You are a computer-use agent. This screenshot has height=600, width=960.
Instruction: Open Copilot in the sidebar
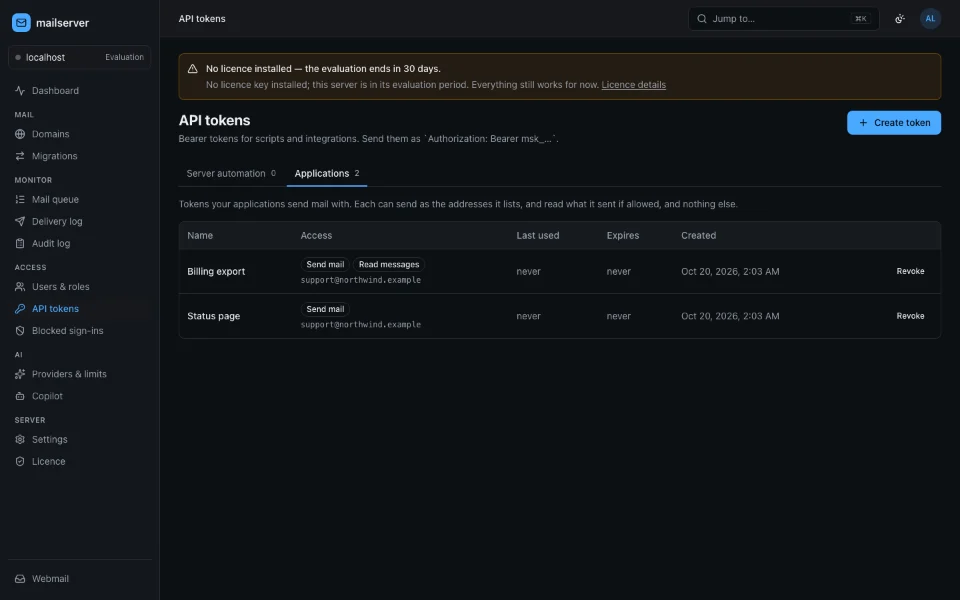[x=80, y=396]
